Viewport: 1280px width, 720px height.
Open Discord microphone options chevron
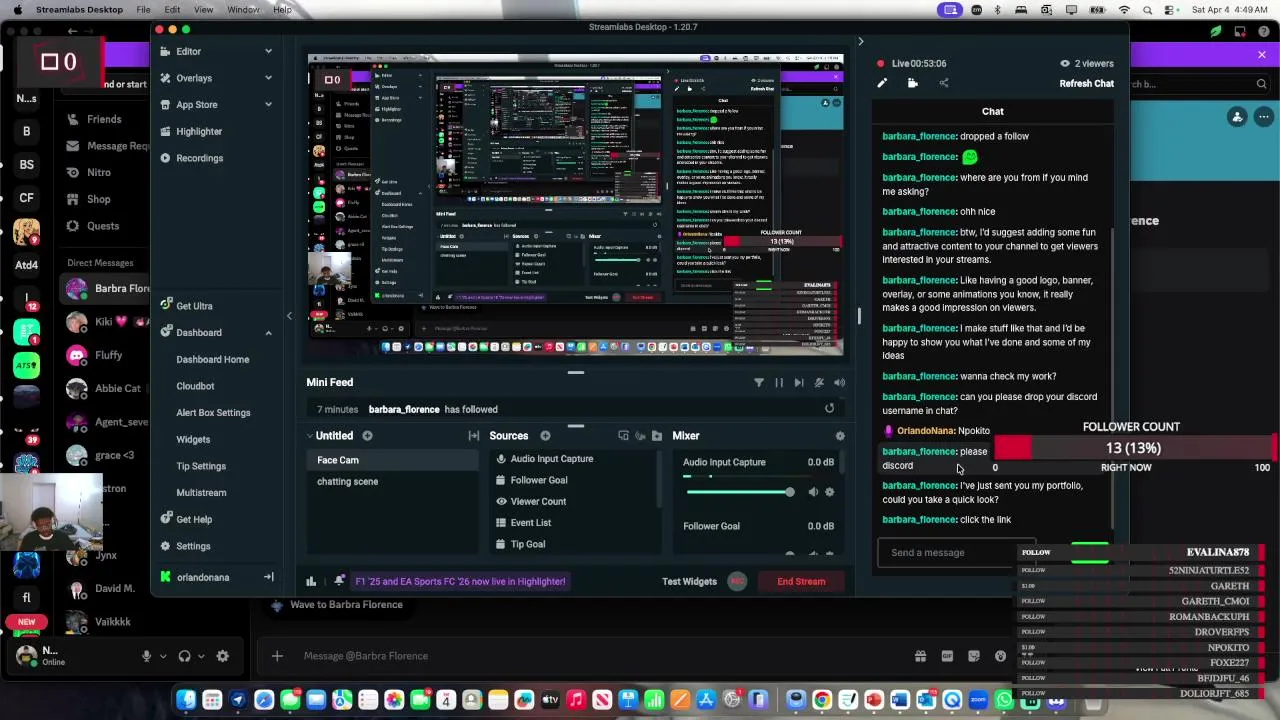pyautogui.click(x=162, y=656)
